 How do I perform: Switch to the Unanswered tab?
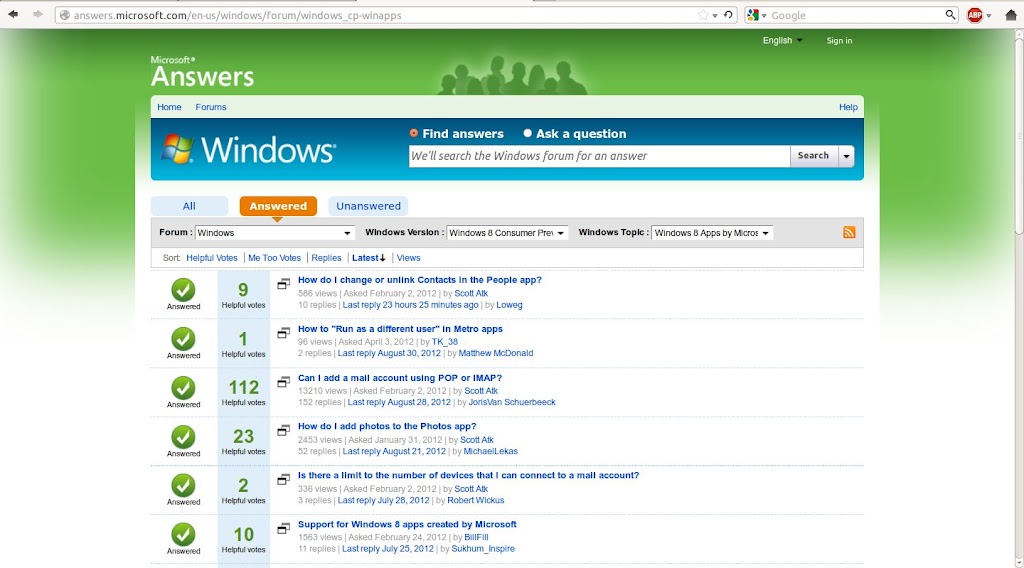[368, 206]
